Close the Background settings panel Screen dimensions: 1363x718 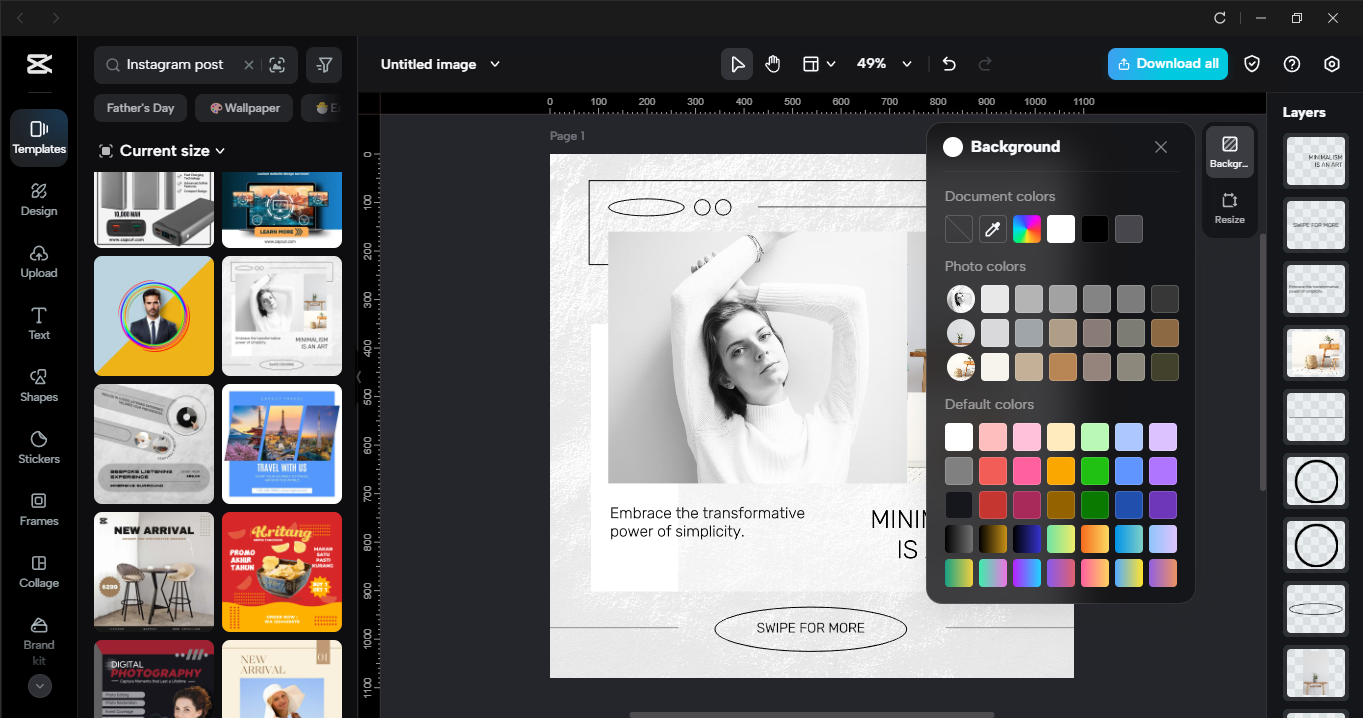pyautogui.click(x=1160, y=147)
